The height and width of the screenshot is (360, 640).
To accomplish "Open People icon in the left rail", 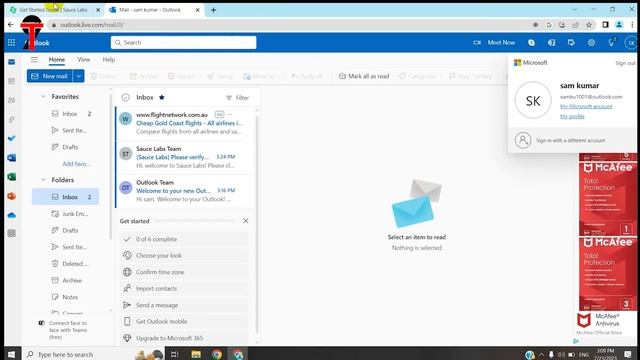I will (x=11, y=100).
